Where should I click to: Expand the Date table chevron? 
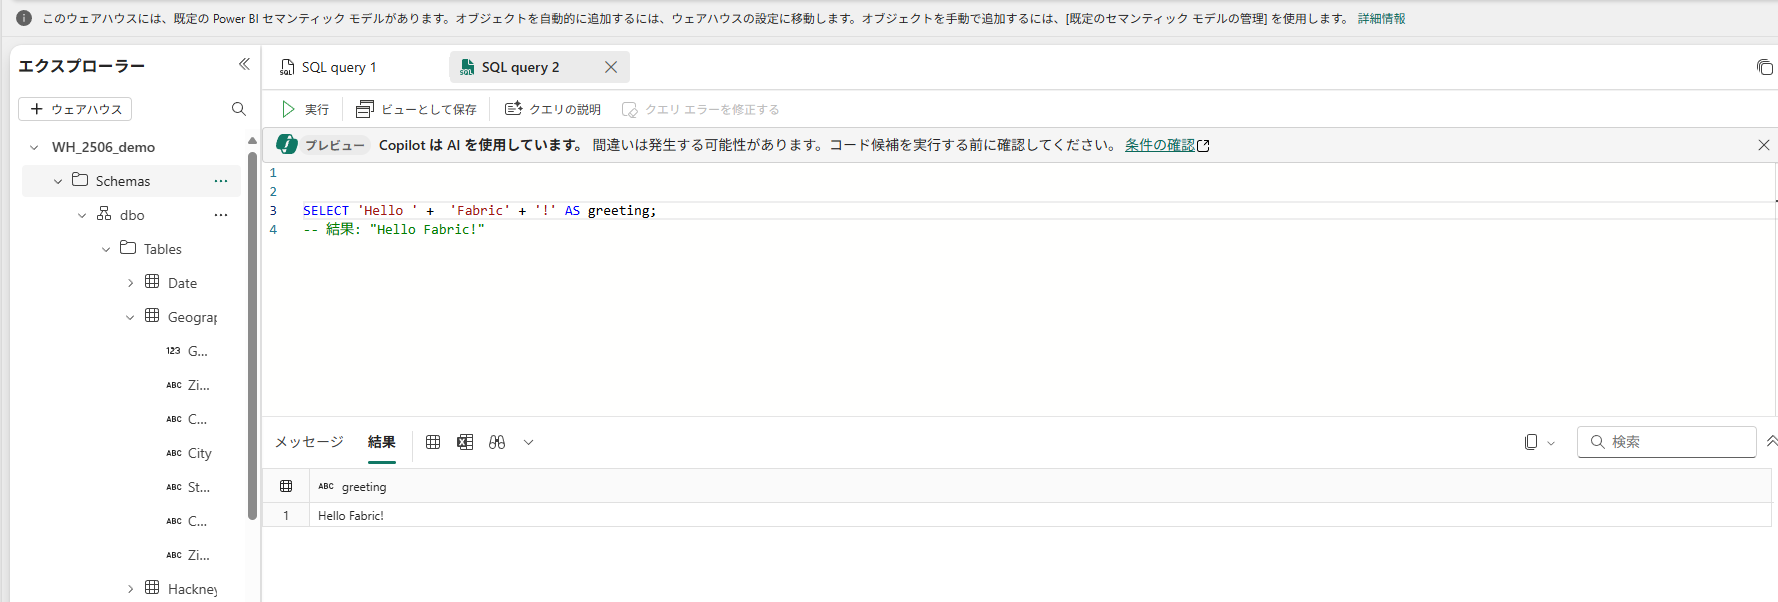click(130, 283)
